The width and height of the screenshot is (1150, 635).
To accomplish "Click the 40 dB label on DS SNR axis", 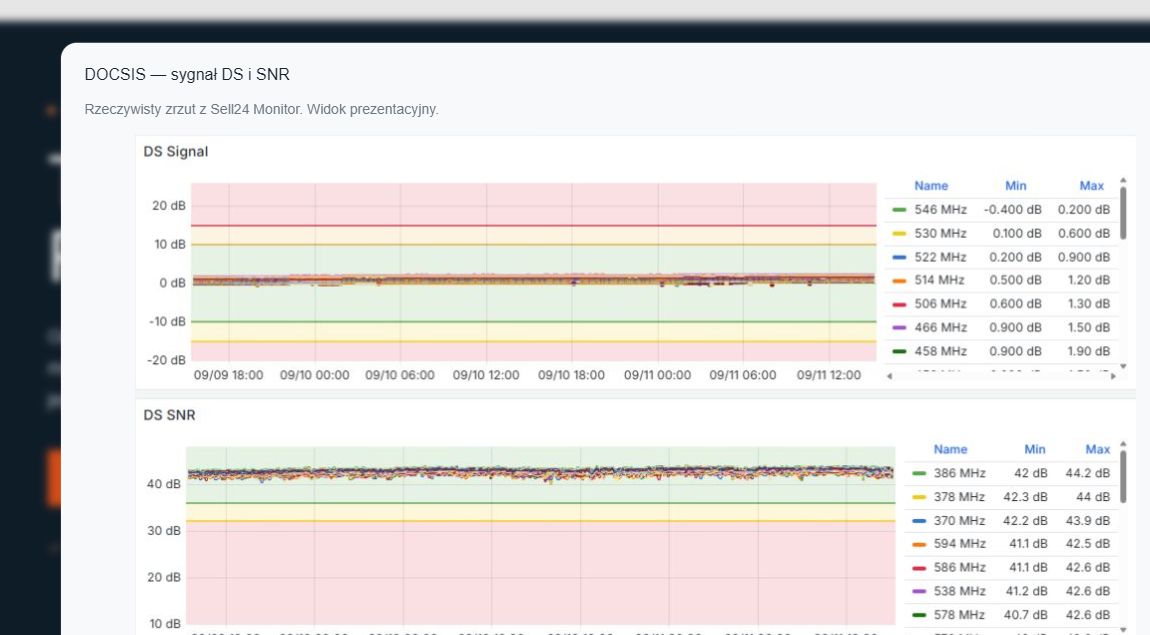I will [x=164, y=484].
